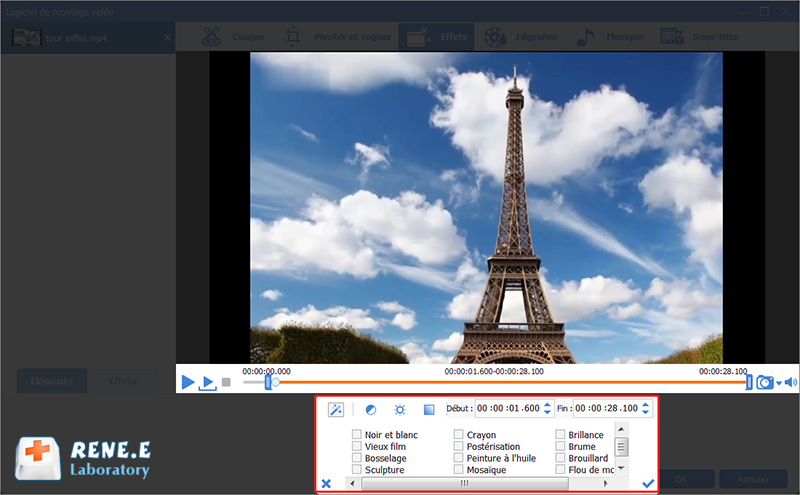Select the tour eiffel.mp4 thumbnail
The image size is (800, 495).
click(27, 38)
